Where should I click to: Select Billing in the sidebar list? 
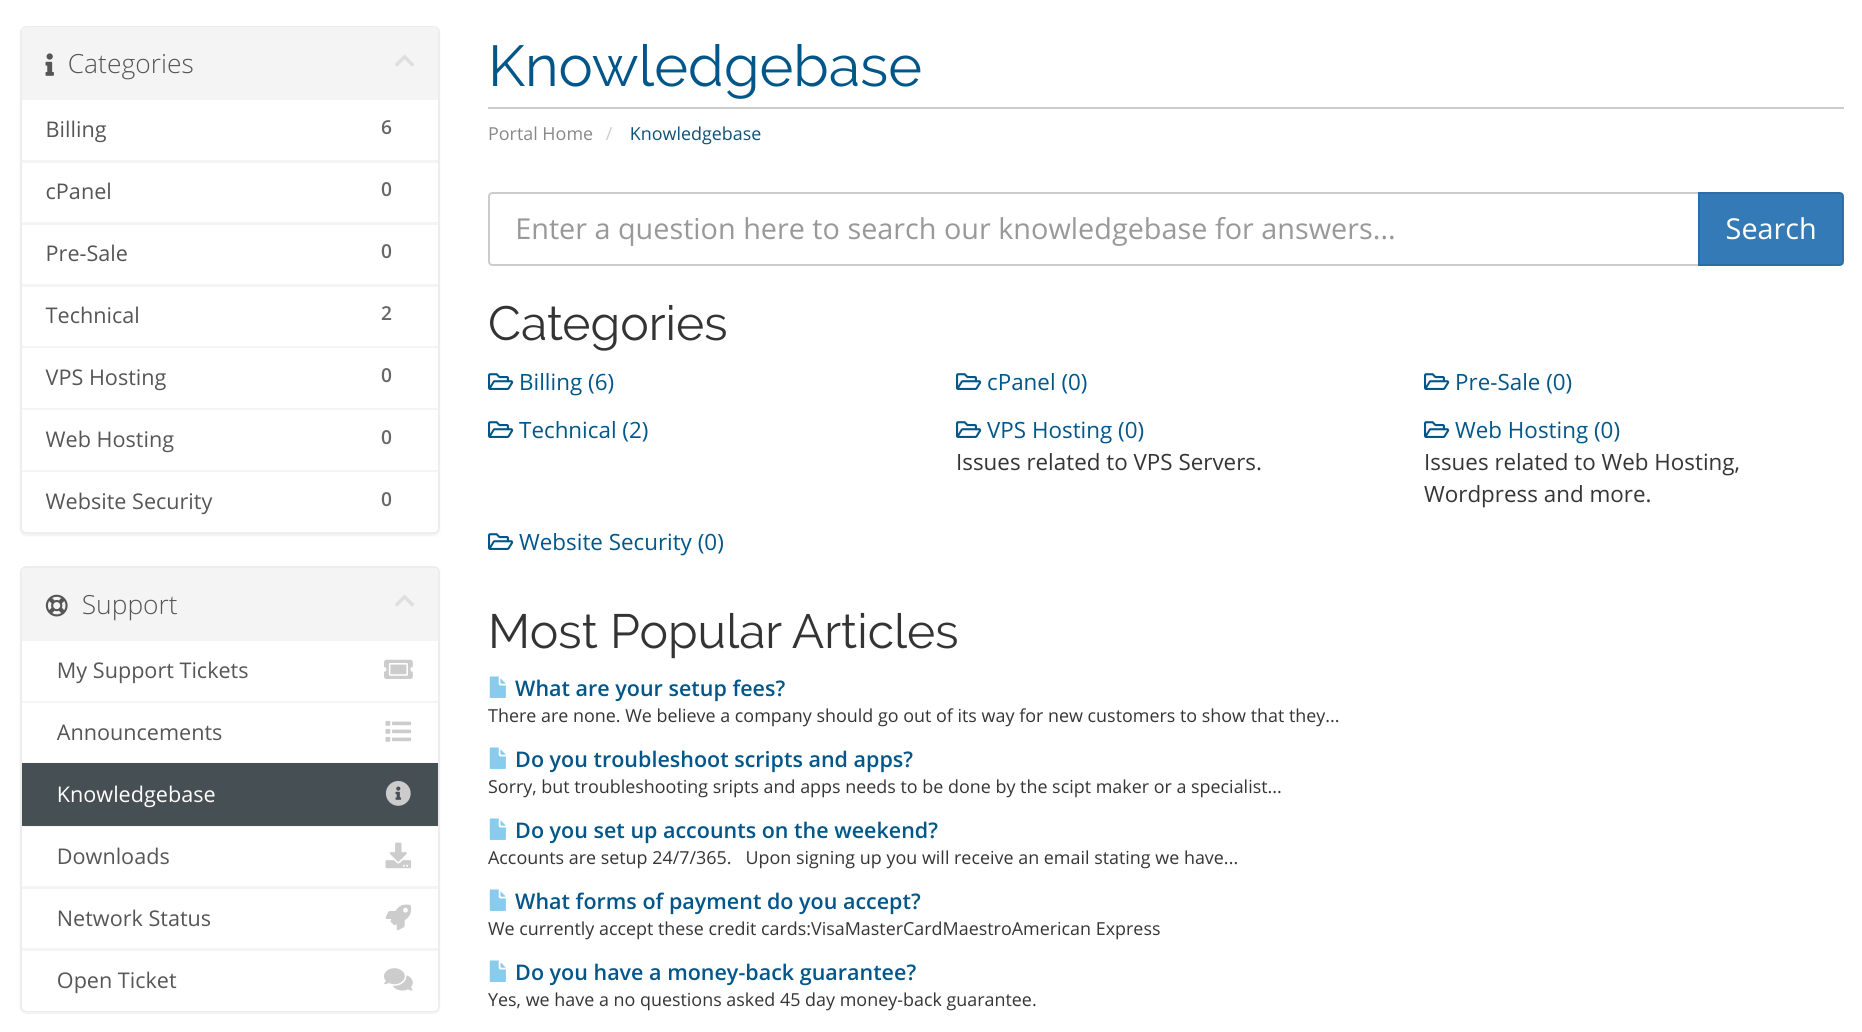230,130
